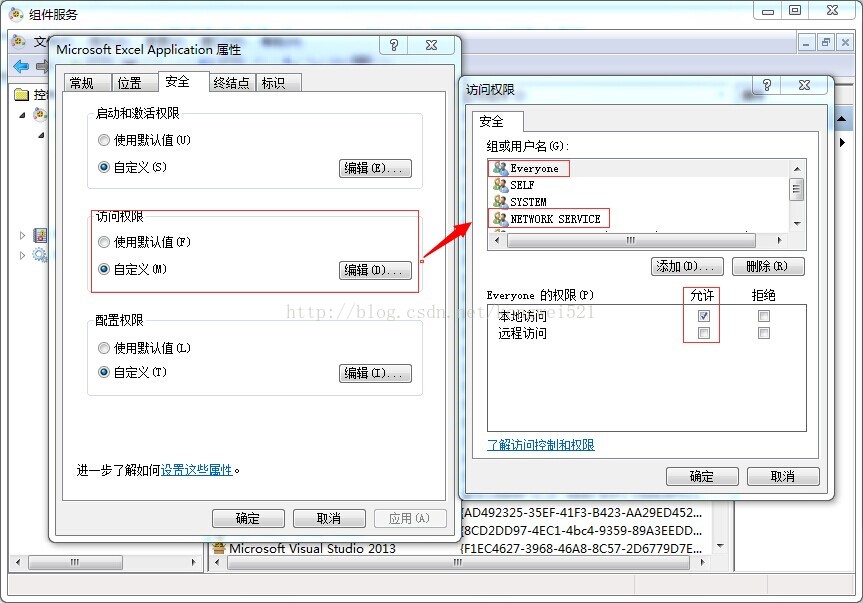Click the {AD492325-35EF-41F3 GUID entry

pos(581,512)
